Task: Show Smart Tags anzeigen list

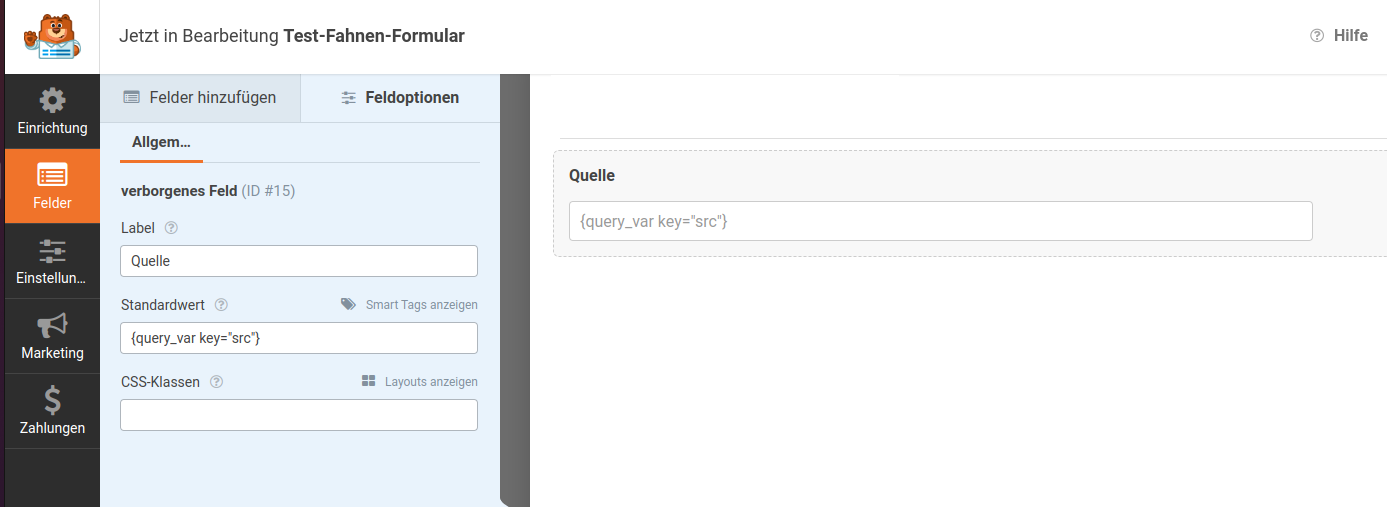Action: coord(410,305)
